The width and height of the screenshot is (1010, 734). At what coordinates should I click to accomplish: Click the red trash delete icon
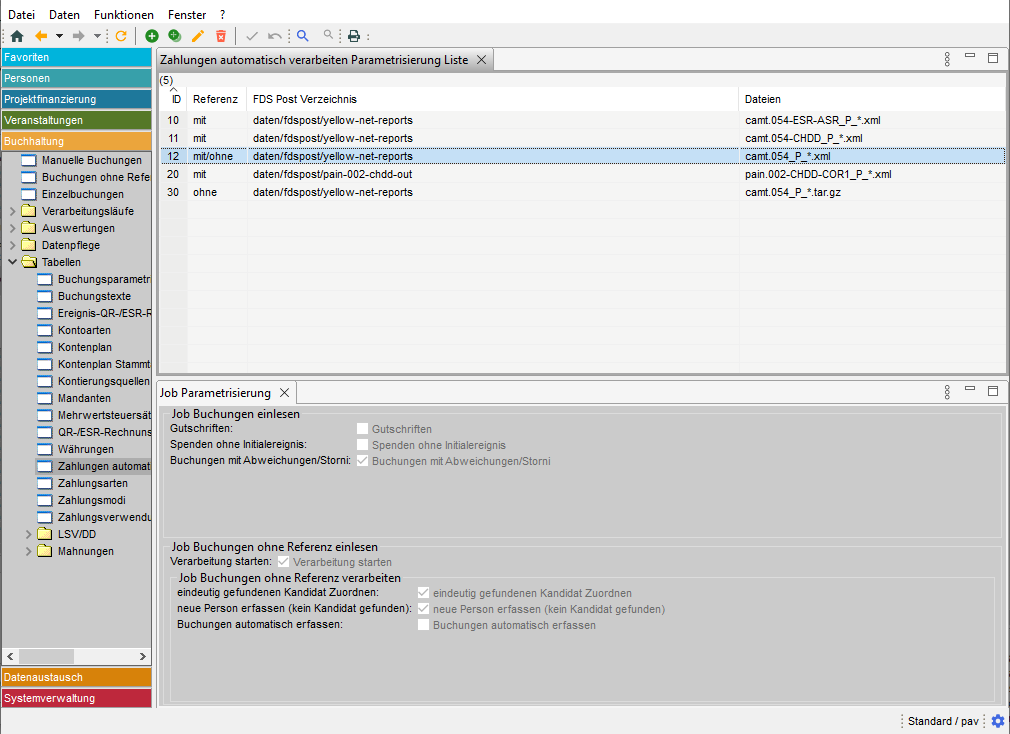(x=221, y=36)
